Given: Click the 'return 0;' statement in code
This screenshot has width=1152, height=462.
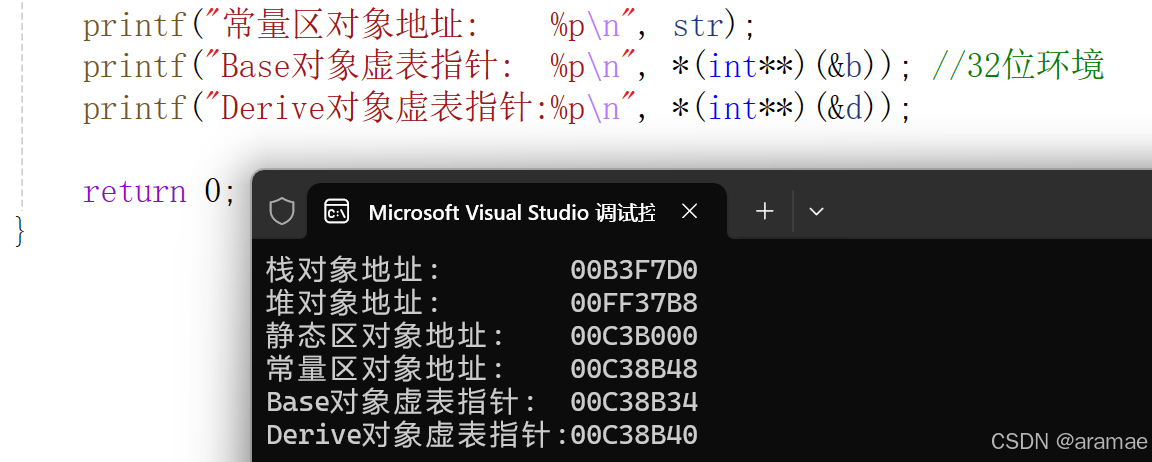Looking at the screenshot, I should (159, 192).
